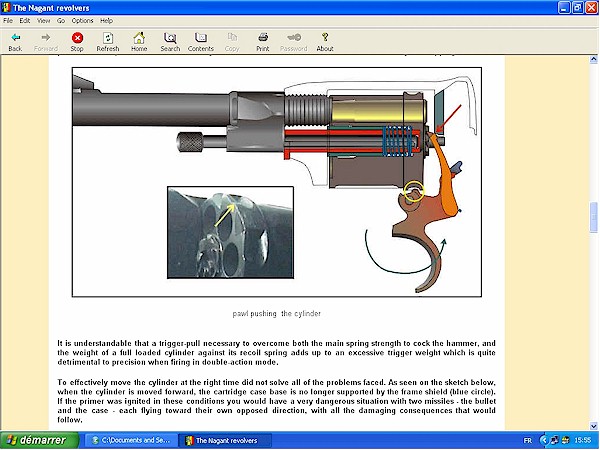Open the Help menu
Image resolution: width=600 pixels, height=450 pixels.
(106, 21)
